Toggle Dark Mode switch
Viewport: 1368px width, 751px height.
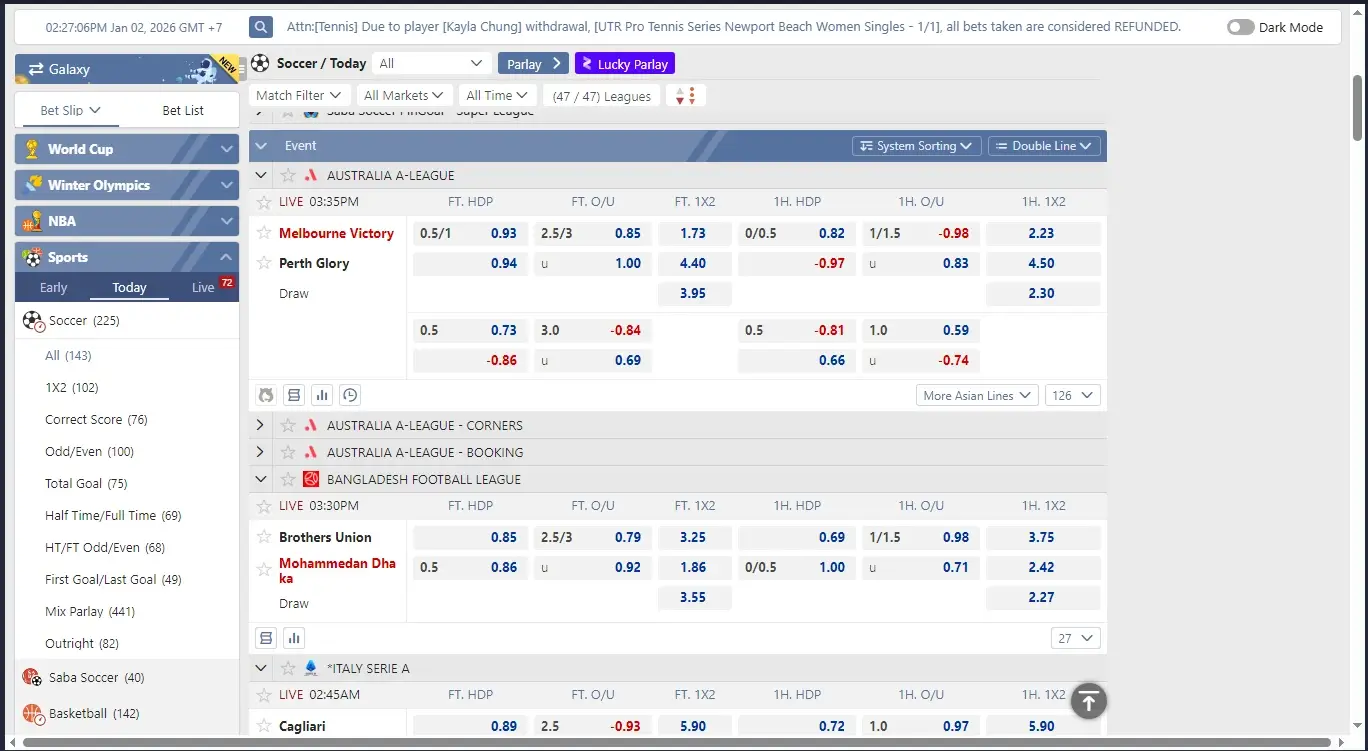coord(1240,27)
